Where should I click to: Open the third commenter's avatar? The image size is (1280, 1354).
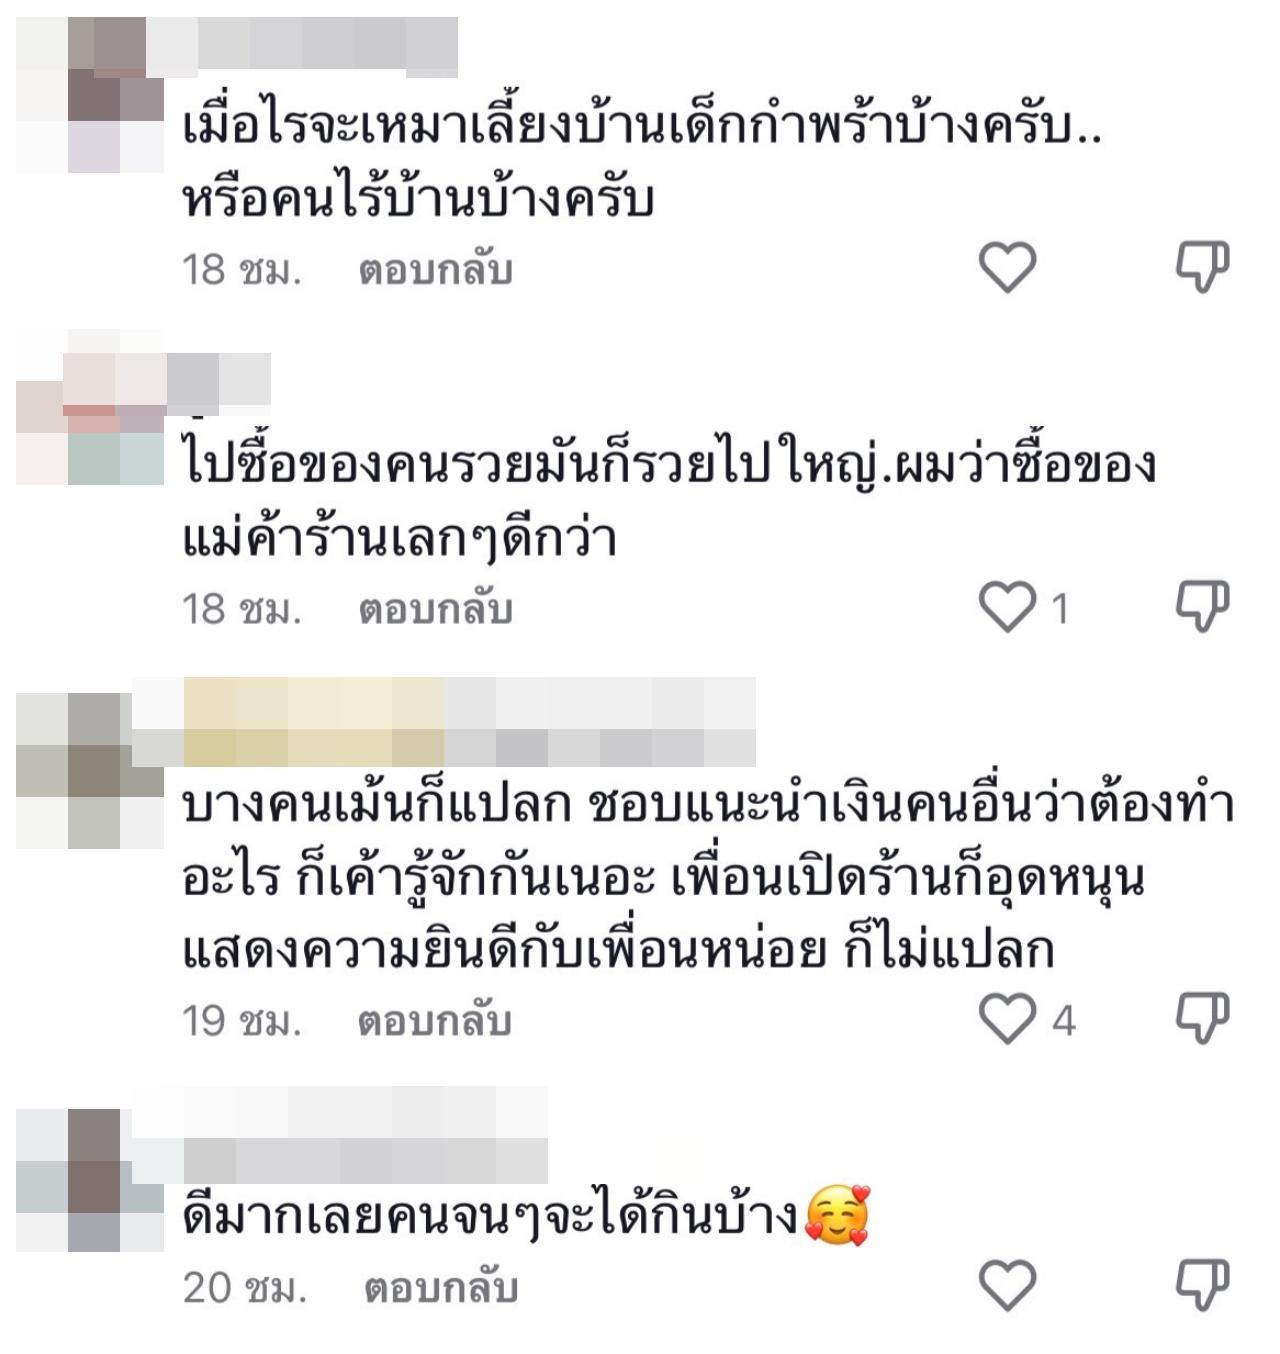90,770
